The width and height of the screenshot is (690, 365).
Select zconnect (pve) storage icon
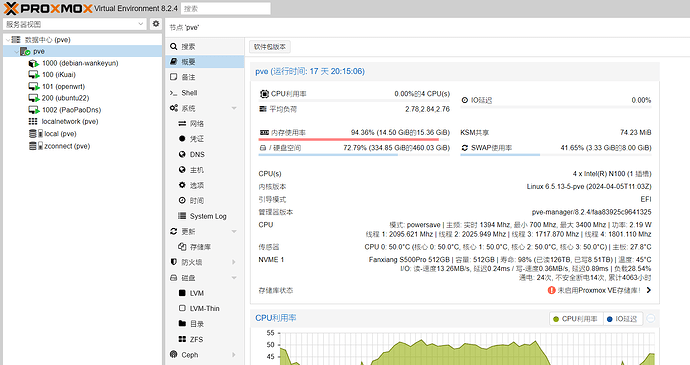[35, 146]
